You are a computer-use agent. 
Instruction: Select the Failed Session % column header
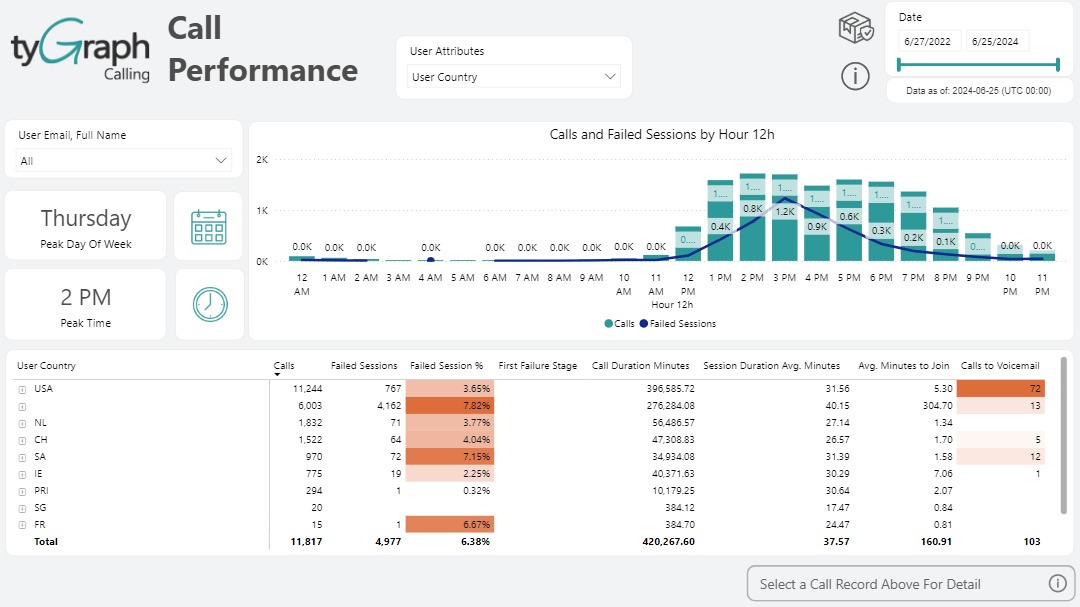pos(446,365)
